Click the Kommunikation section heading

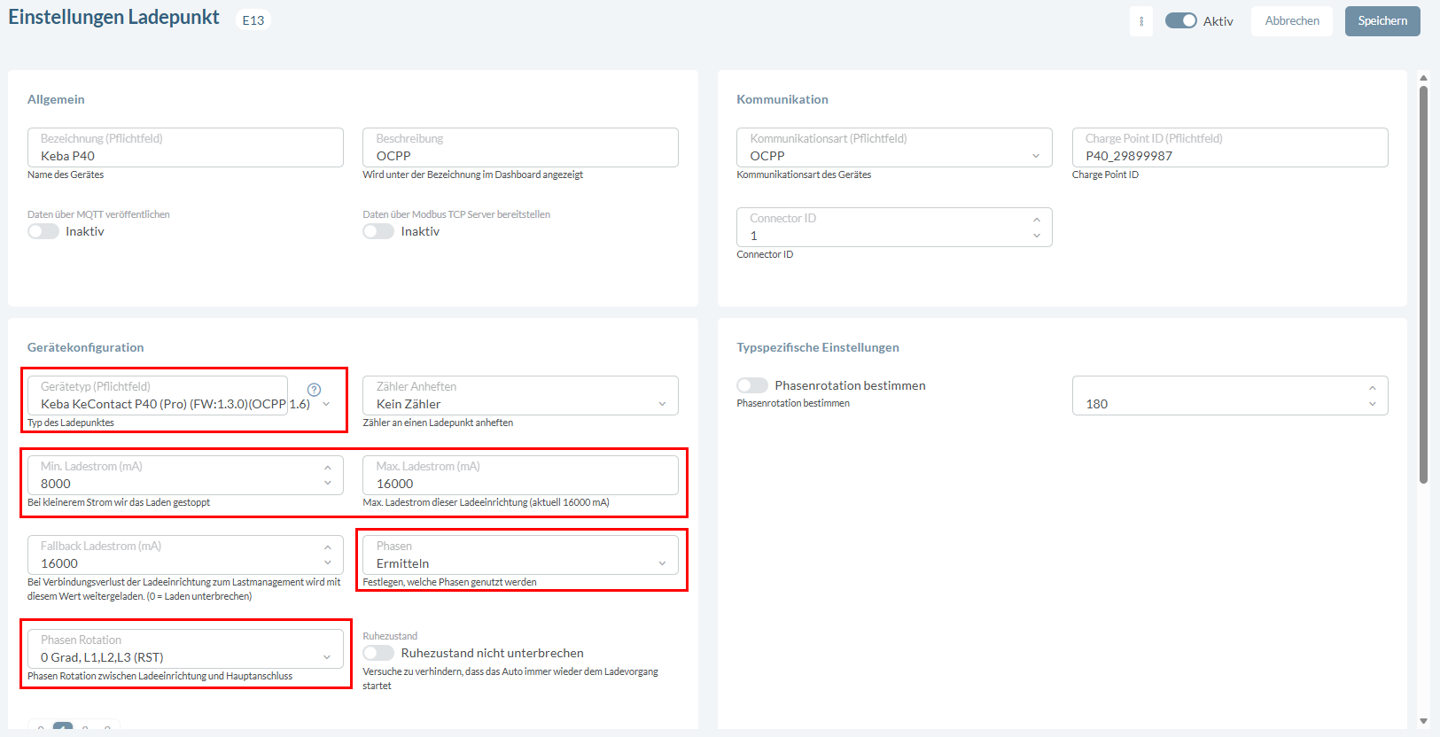point(782,99)
